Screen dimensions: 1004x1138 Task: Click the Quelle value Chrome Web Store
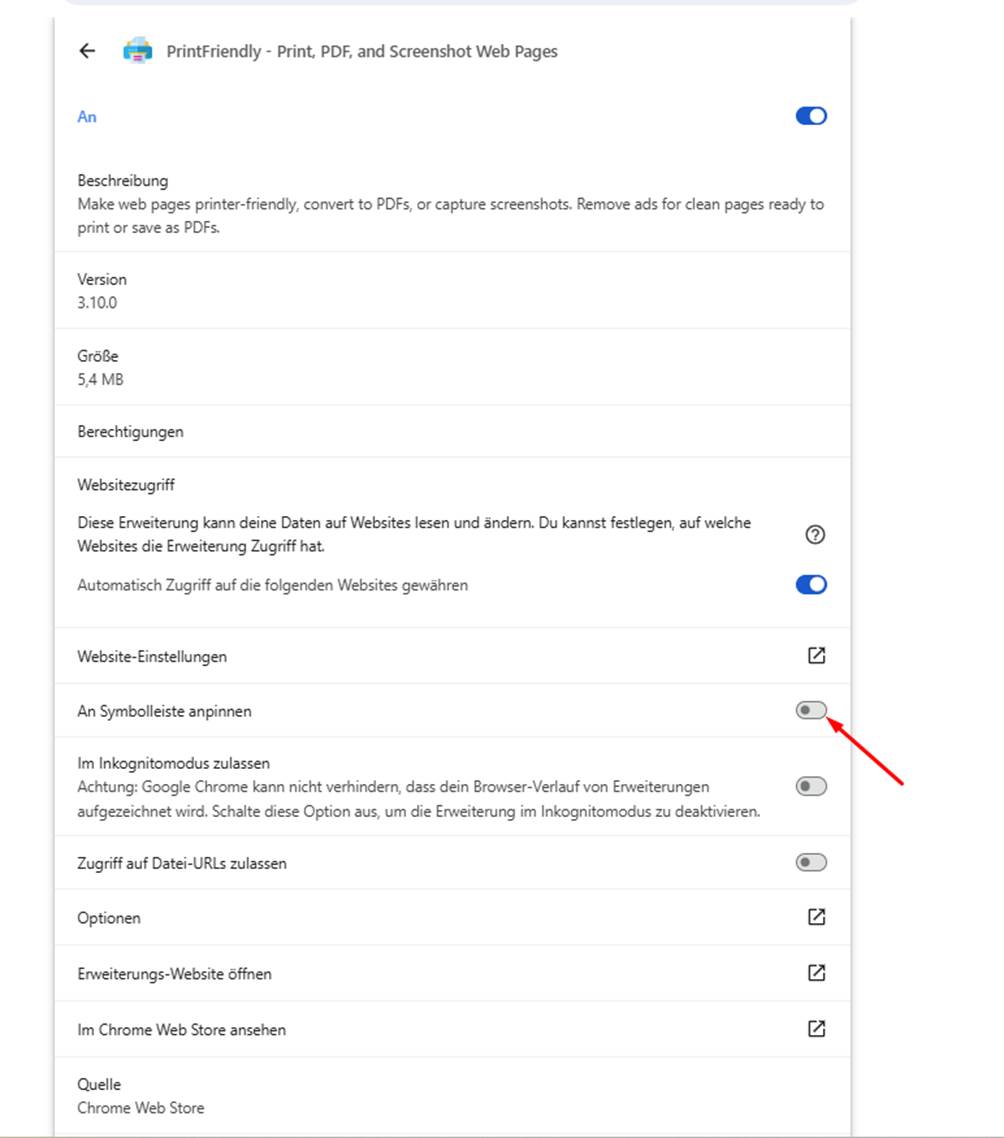[x=141, y=1108]
